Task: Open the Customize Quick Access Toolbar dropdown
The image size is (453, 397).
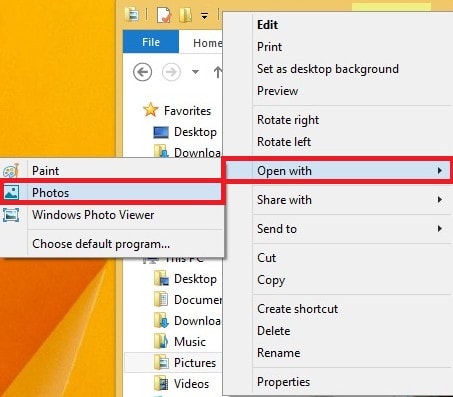Action: tap(204, 16)
